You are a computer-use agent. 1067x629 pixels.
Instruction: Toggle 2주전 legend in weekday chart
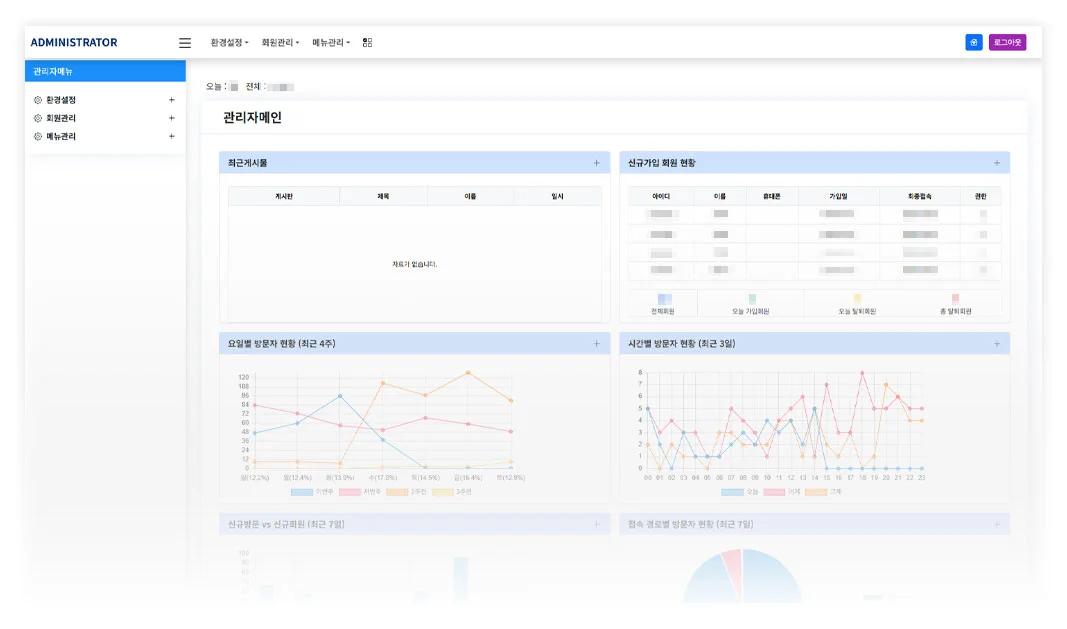(x=406, y=491)
